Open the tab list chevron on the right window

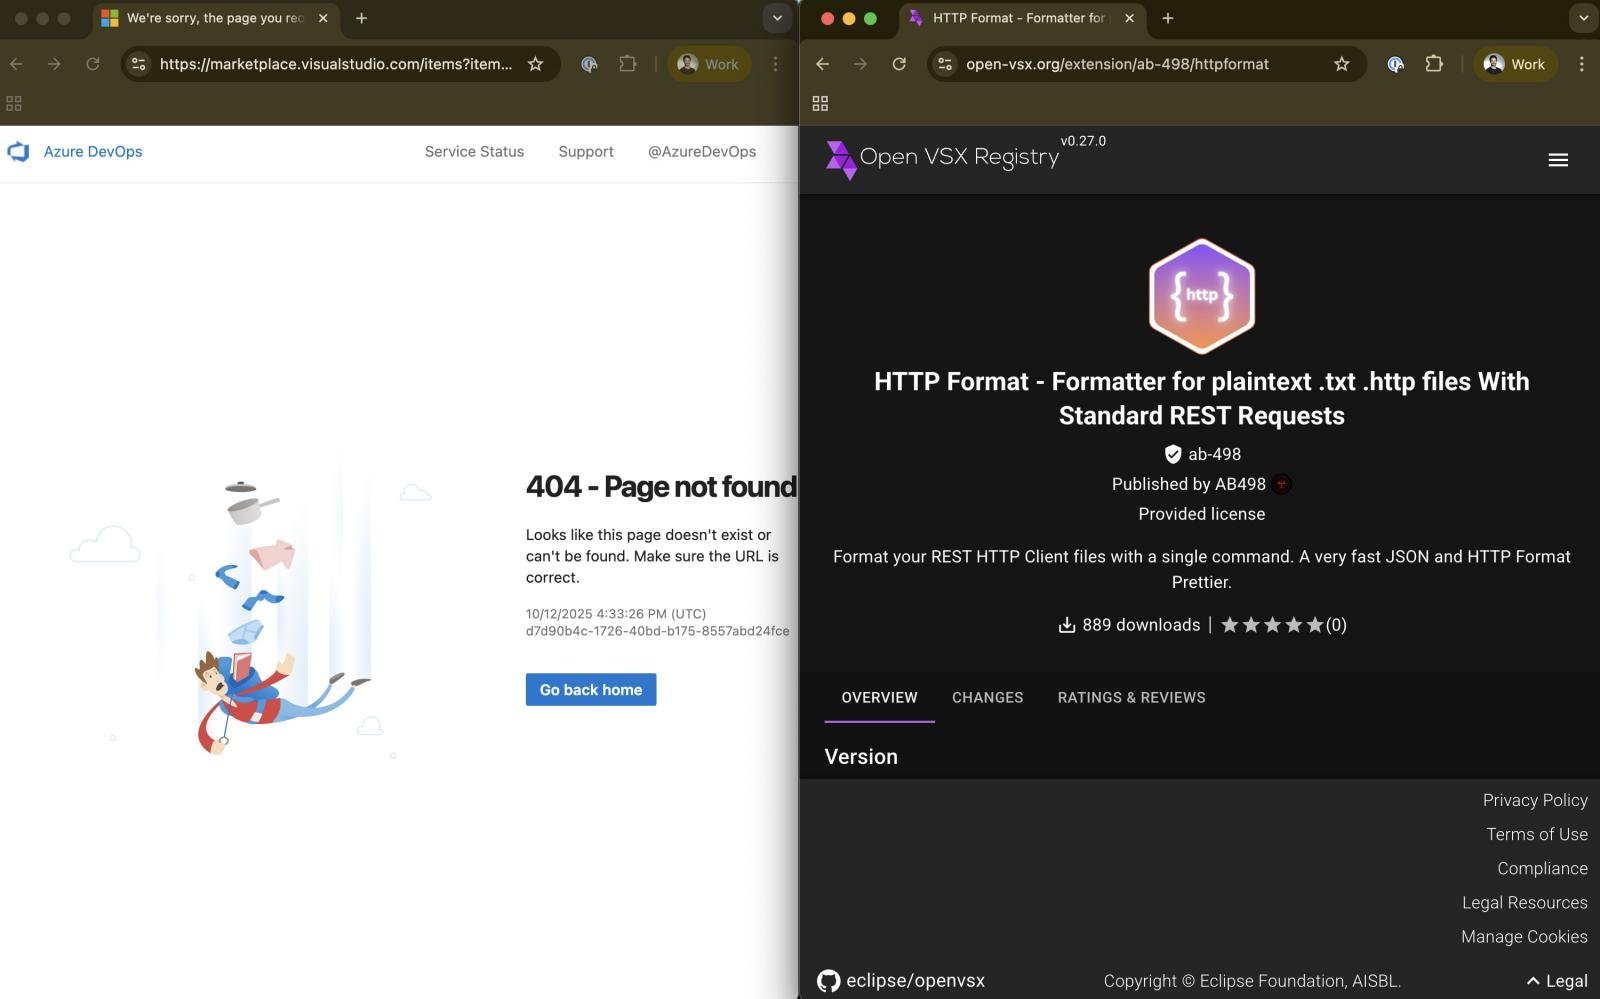click(x=1582, y=17)
